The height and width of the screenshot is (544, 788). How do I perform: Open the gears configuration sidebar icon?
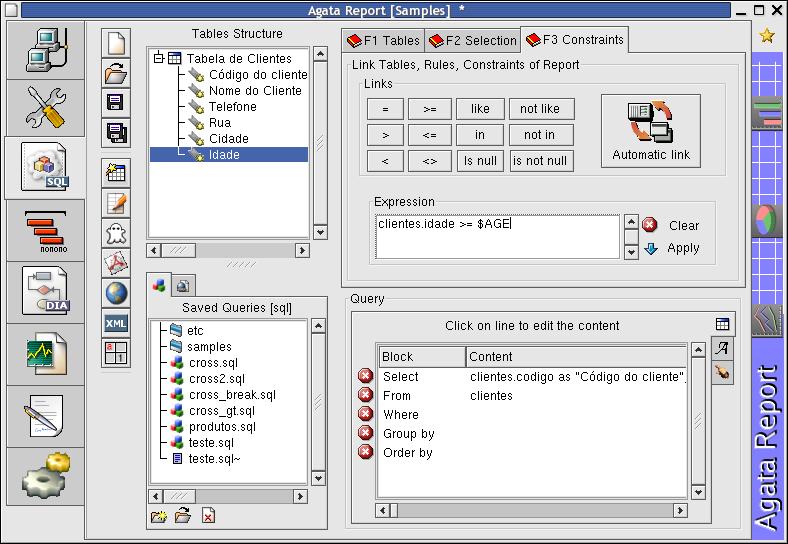tap(46, 476)
